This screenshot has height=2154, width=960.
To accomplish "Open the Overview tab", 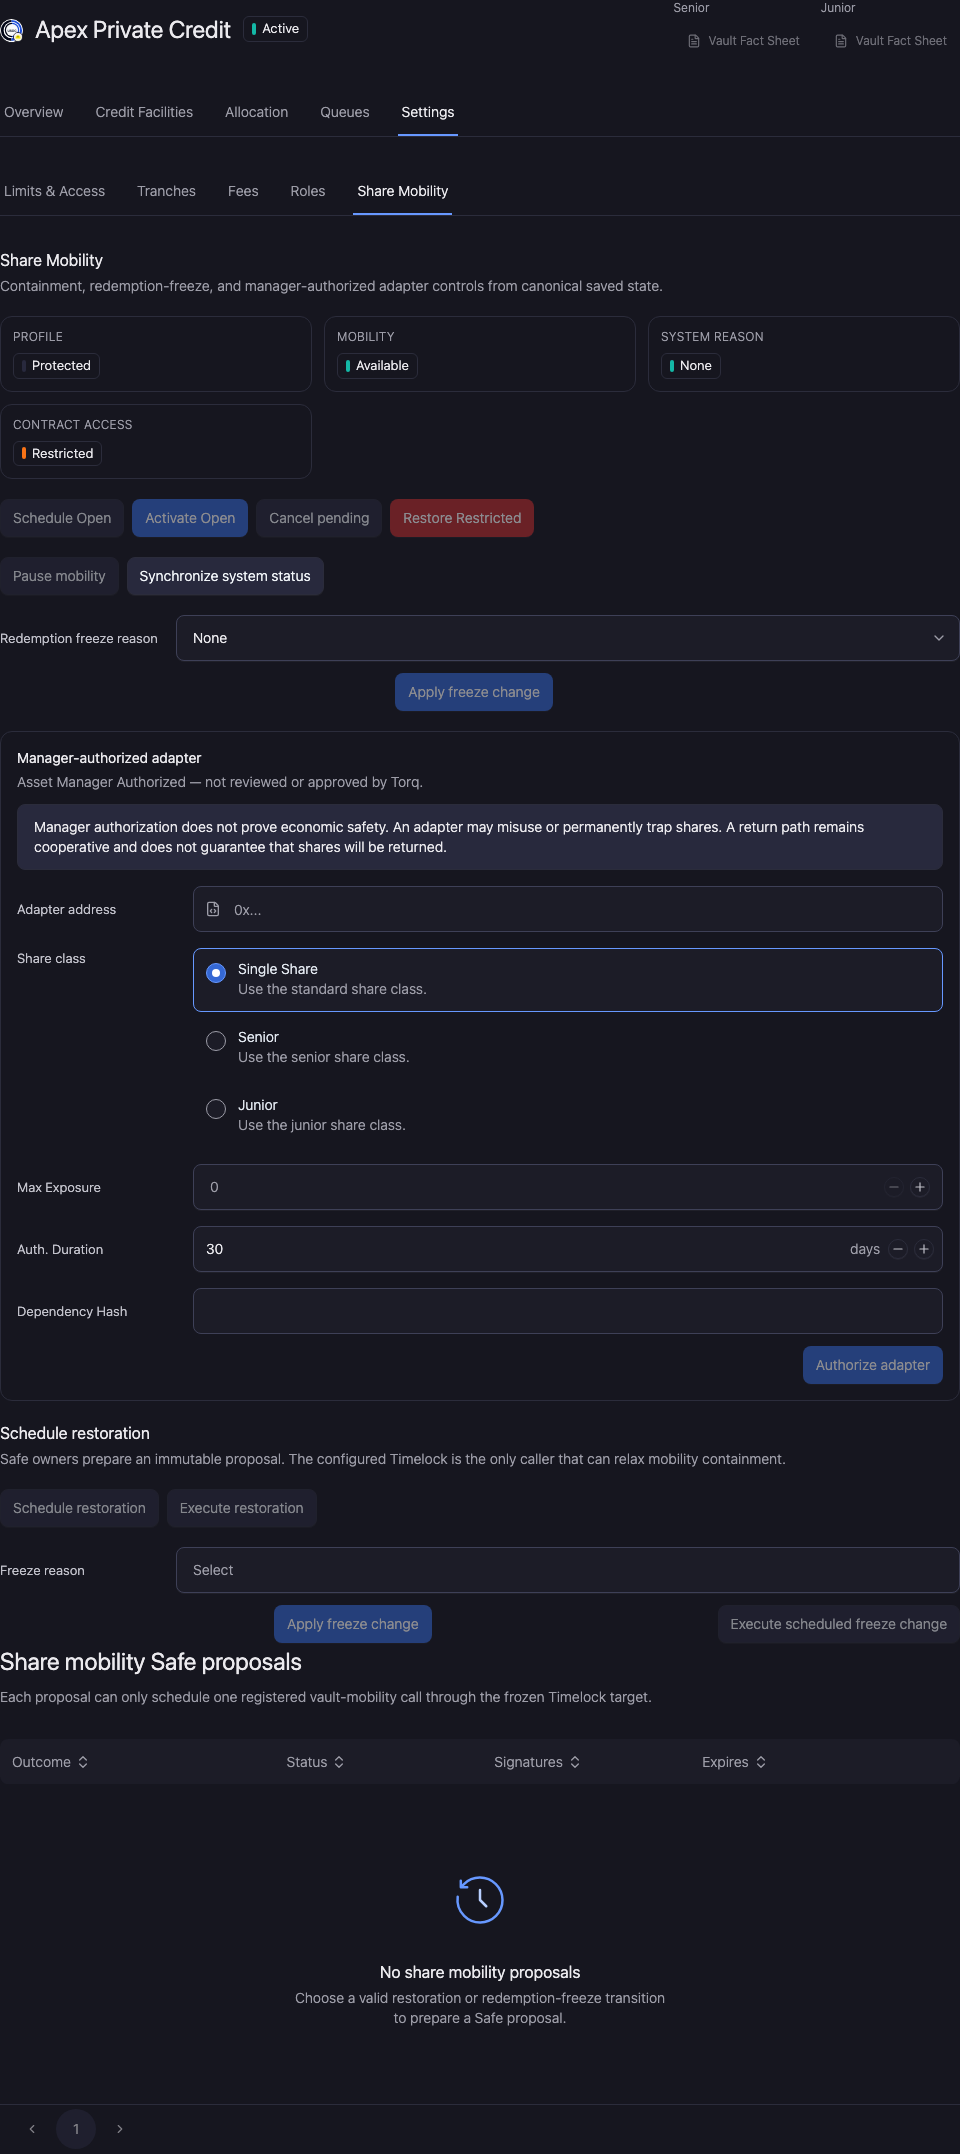I will [34, 112].
